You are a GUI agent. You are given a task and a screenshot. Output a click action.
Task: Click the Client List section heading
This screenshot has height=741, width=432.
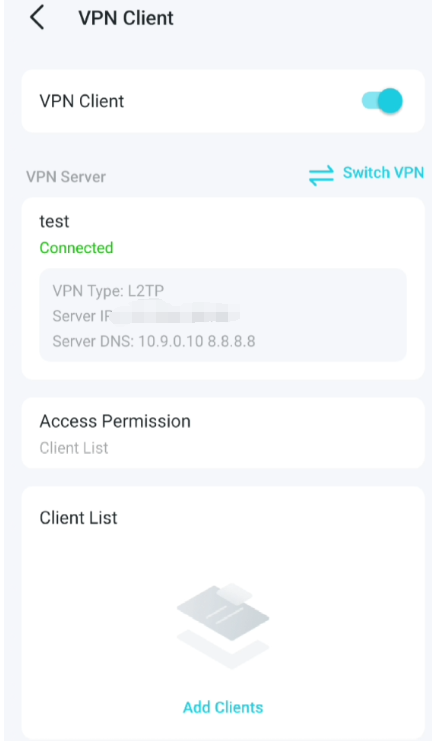78,518
